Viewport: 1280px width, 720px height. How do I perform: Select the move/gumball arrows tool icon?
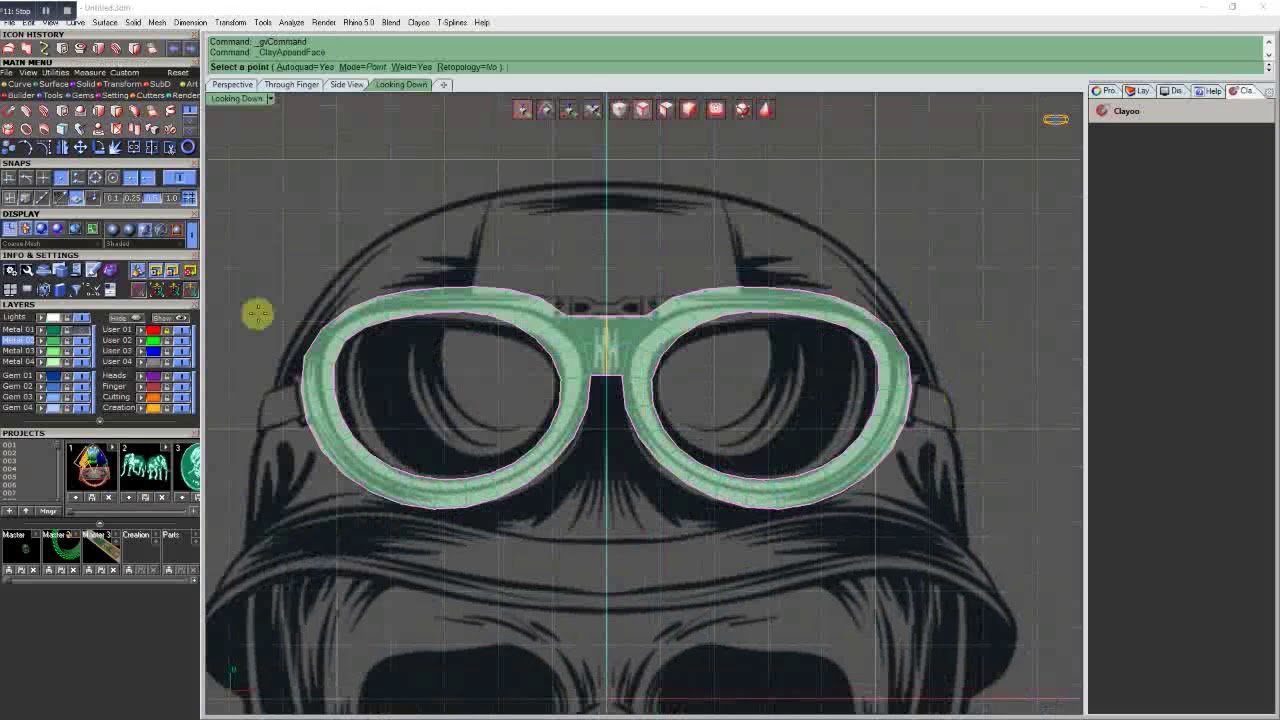80,147
